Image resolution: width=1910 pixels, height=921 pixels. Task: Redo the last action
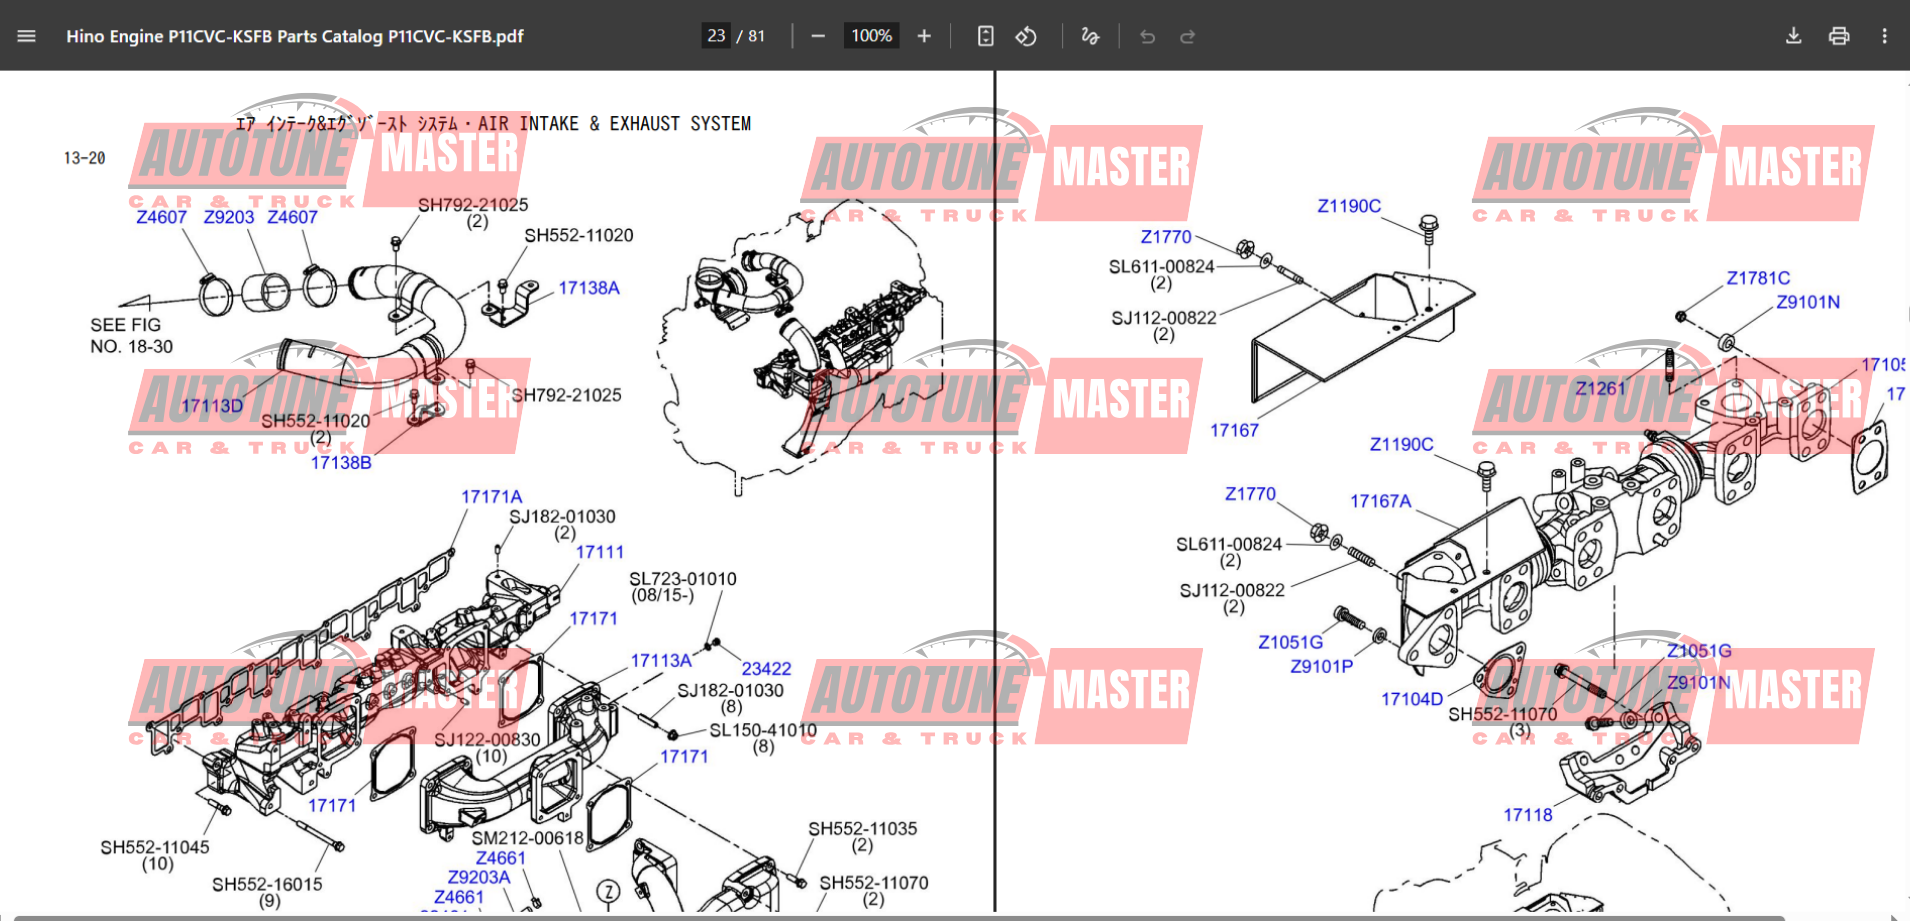click(x=1188, y=35)
